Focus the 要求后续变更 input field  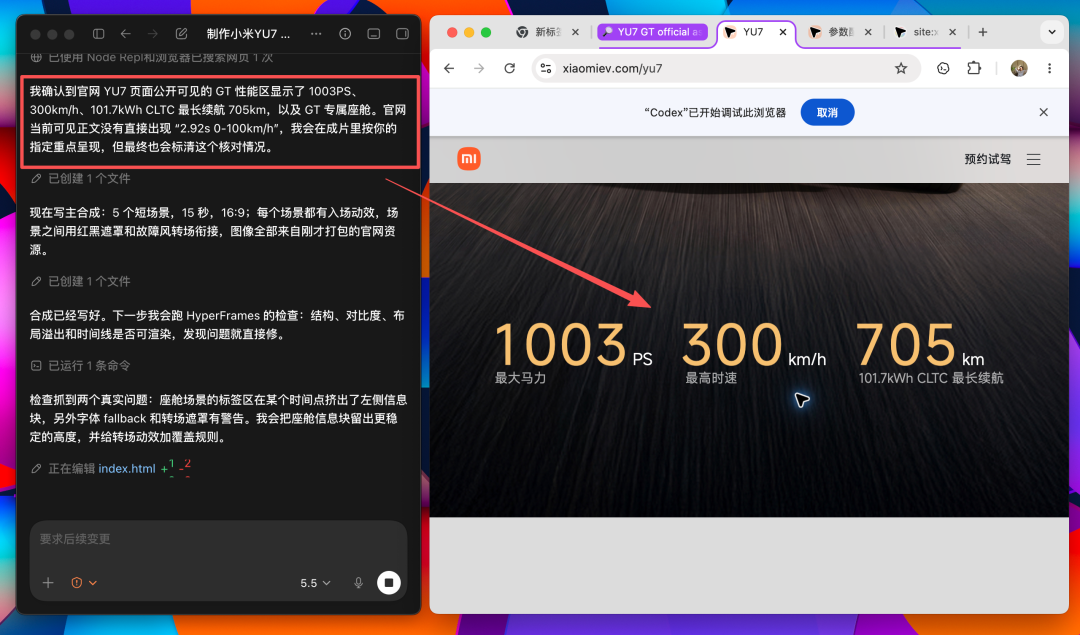(x=218, y=539)
